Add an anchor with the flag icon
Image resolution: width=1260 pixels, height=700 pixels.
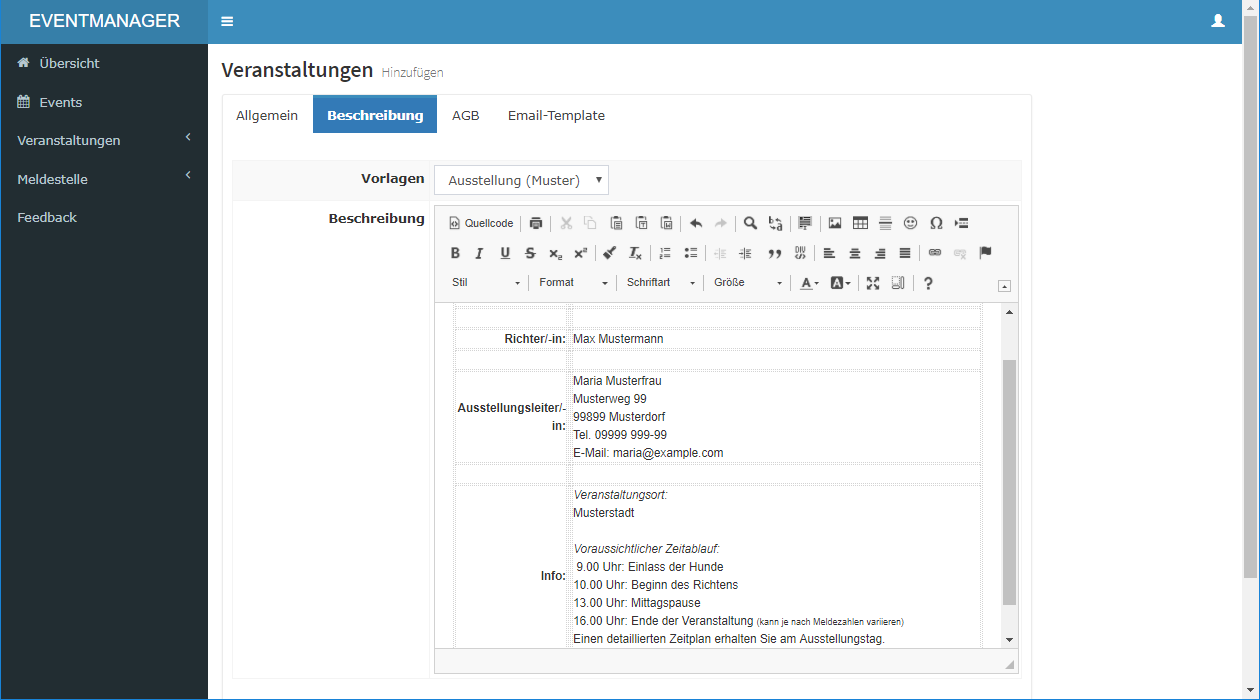[985, 253]
